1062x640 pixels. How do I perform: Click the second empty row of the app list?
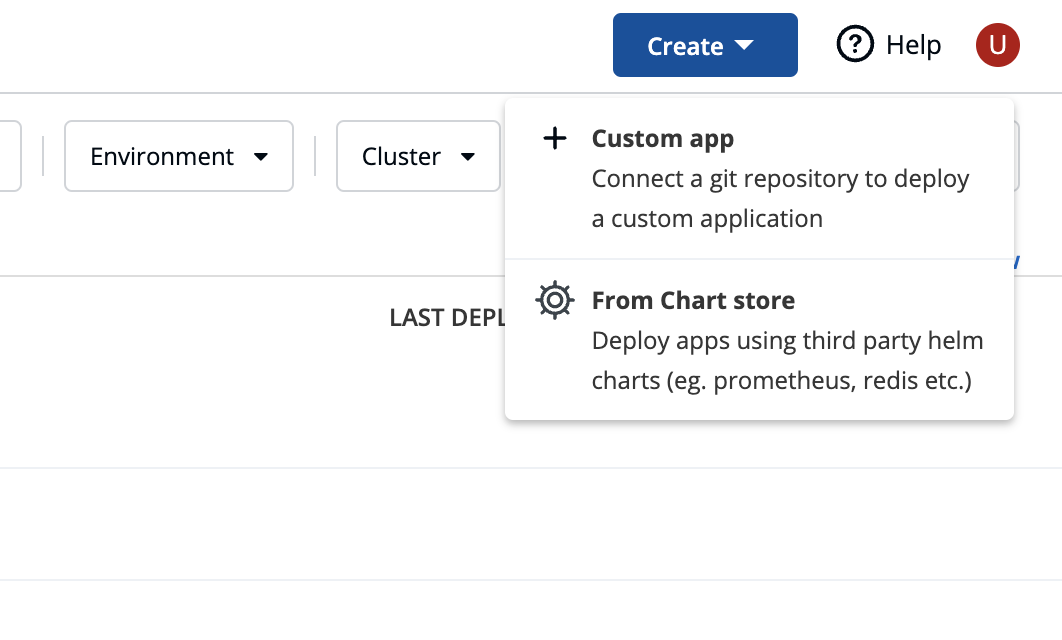tap(250, 524)
